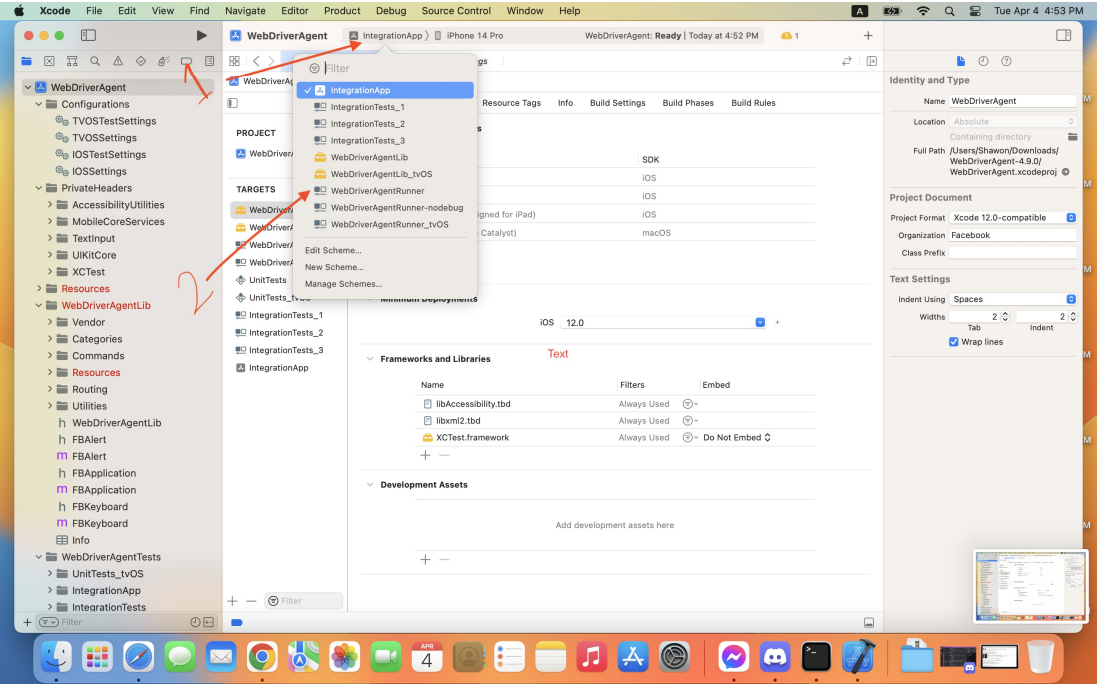The height and width of the screenshot is (684, 1097).
Task: Go back with the editor back arrow
Action: [256, 62]
